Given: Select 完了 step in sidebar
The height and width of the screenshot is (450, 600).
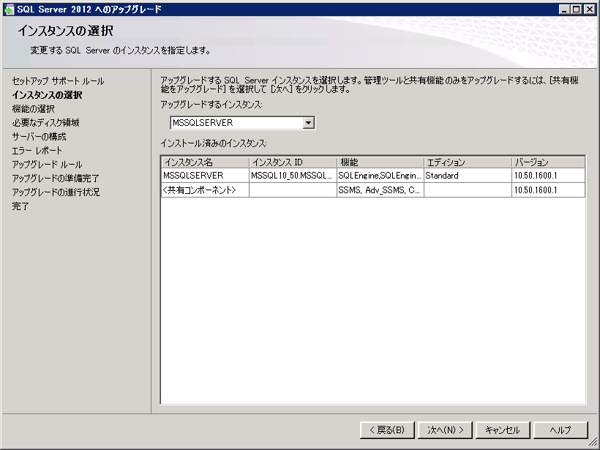Looking at the screenshot, I should (20, 206).
